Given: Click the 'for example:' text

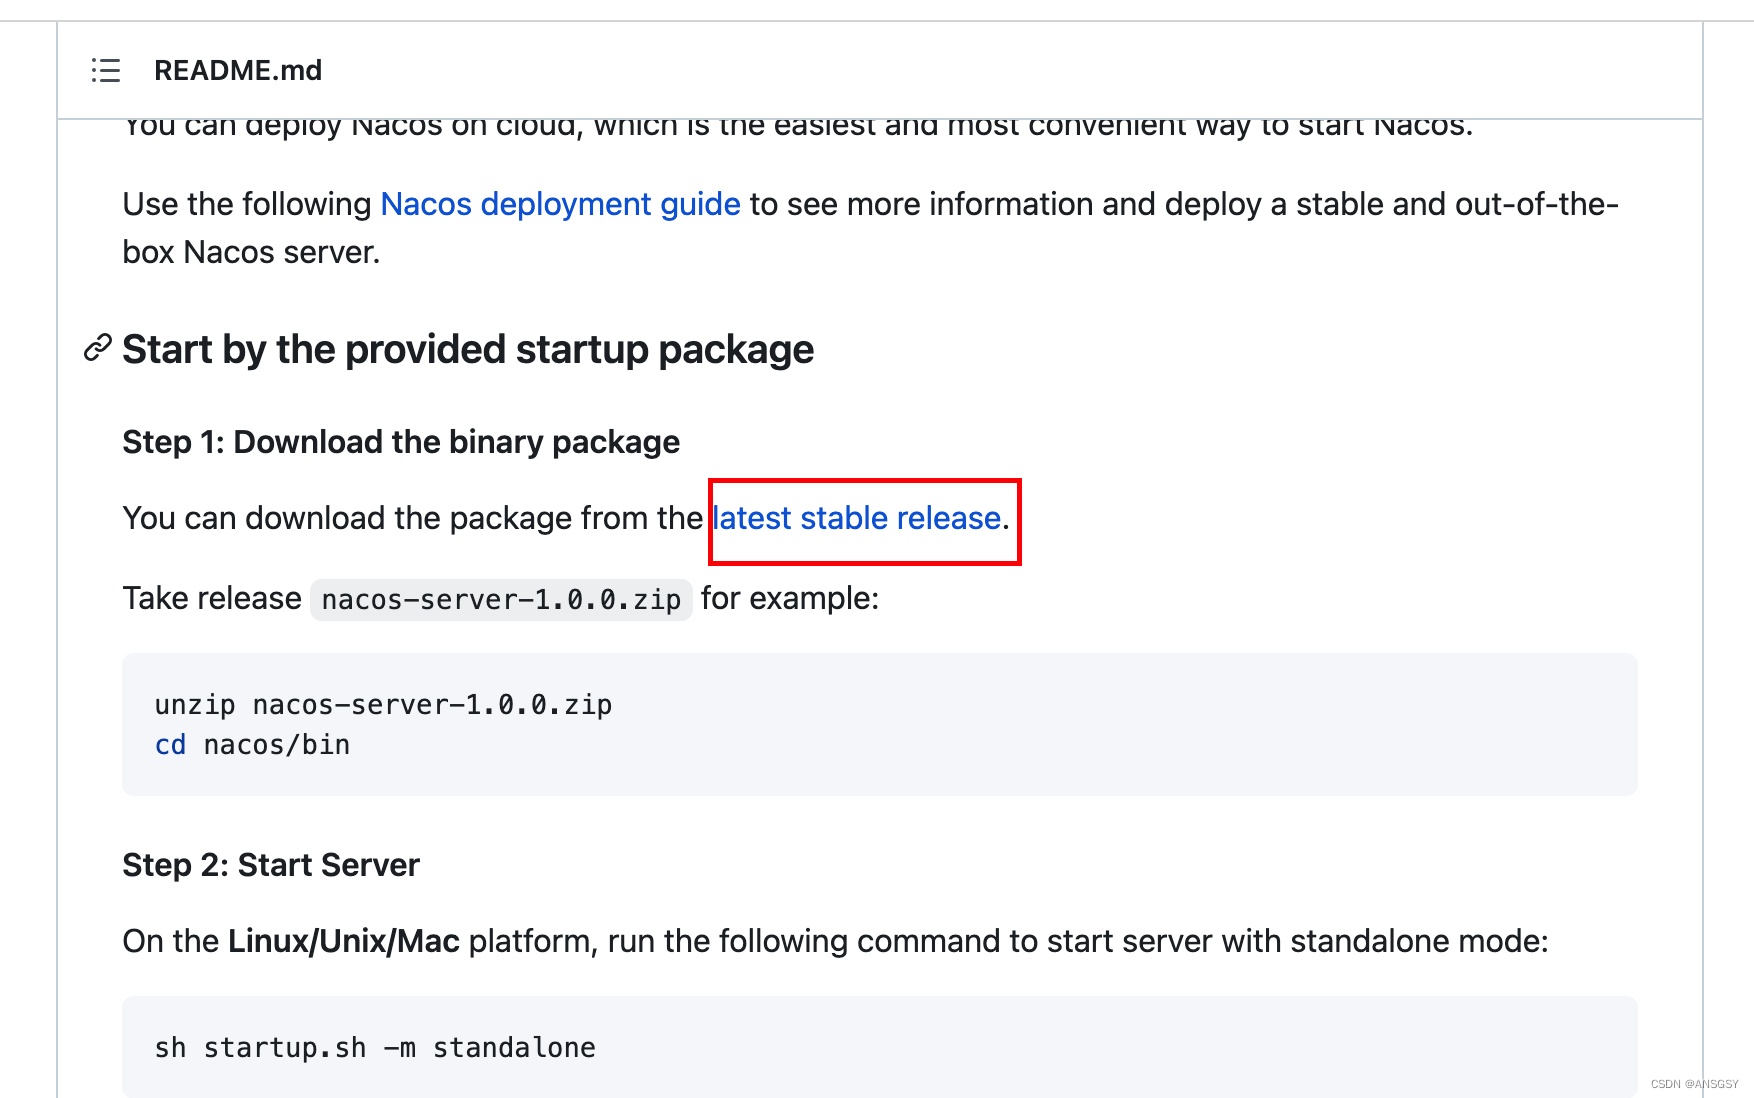Looking at the screenshot, I should (x=790, y=598).
